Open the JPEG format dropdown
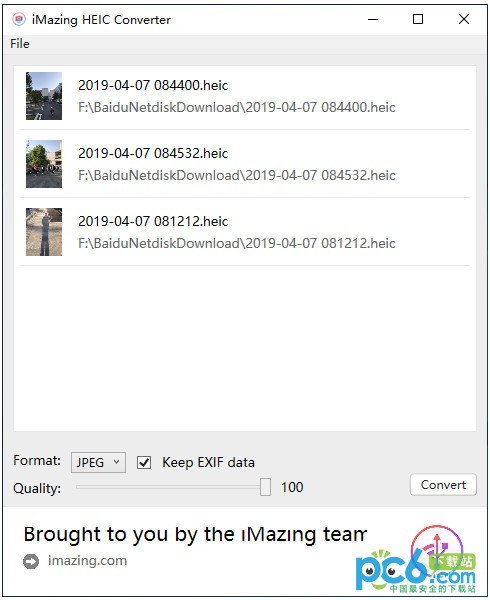Image resolution: width=490 pixels, height=600 pixels. click(98, 462)
